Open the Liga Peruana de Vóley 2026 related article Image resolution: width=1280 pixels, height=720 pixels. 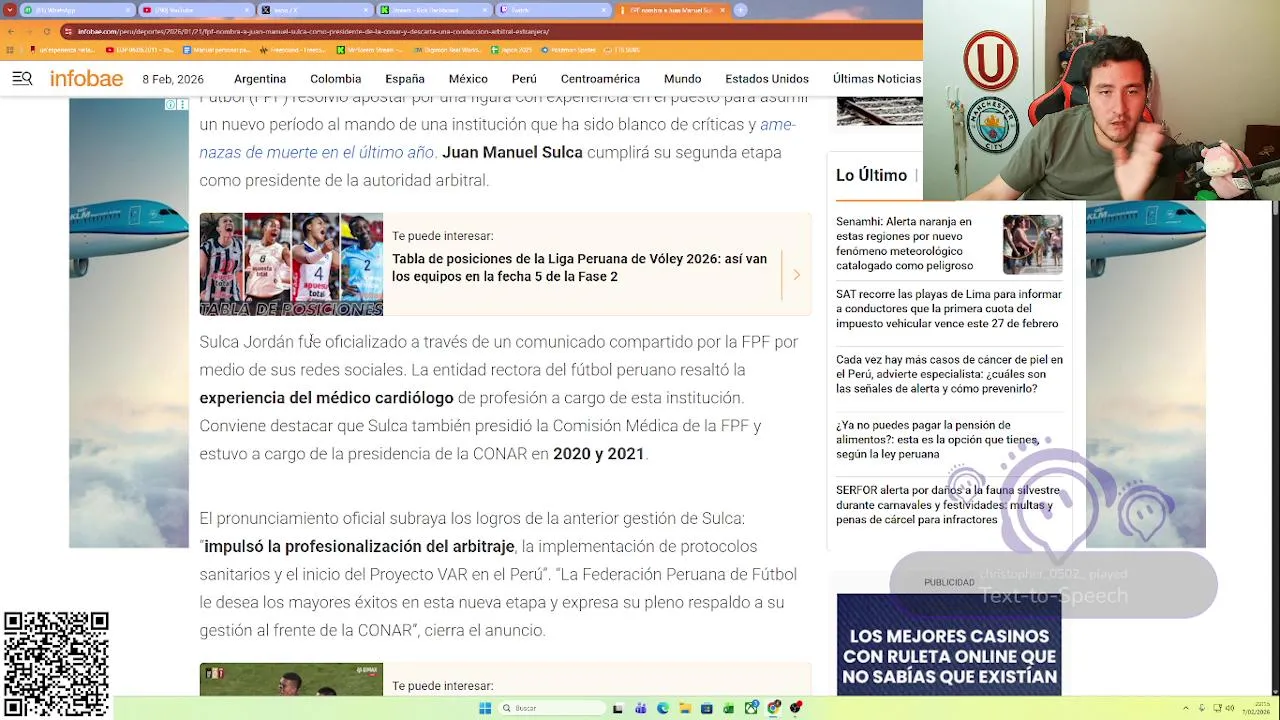pos(580,267)
